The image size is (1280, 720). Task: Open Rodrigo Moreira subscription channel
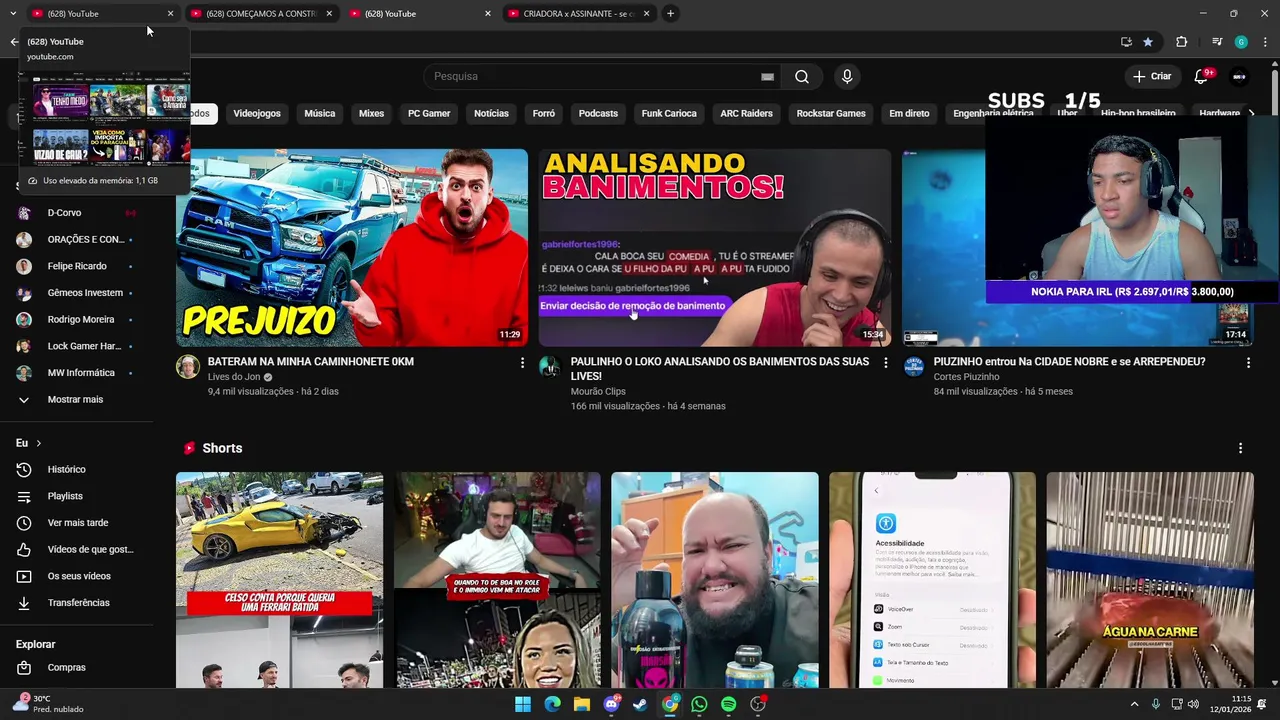[80, 319]
